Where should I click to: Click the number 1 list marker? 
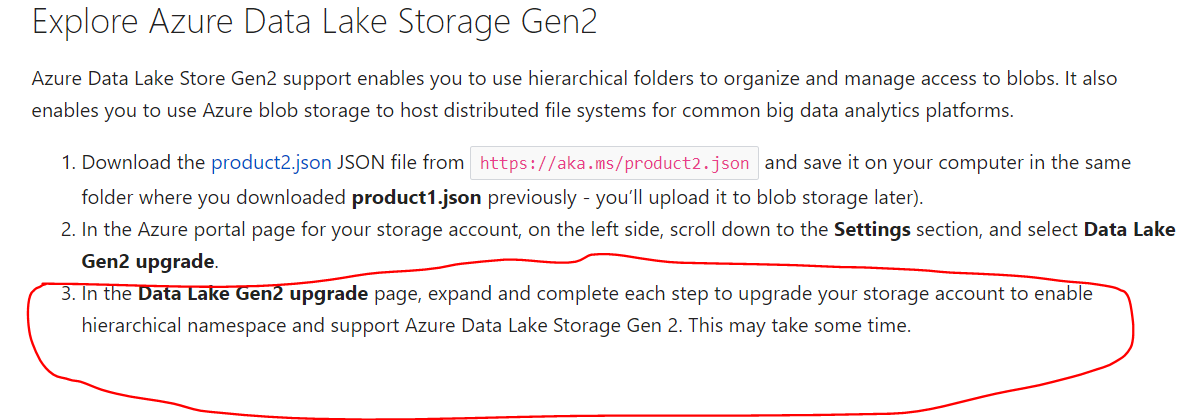[67, 162]
